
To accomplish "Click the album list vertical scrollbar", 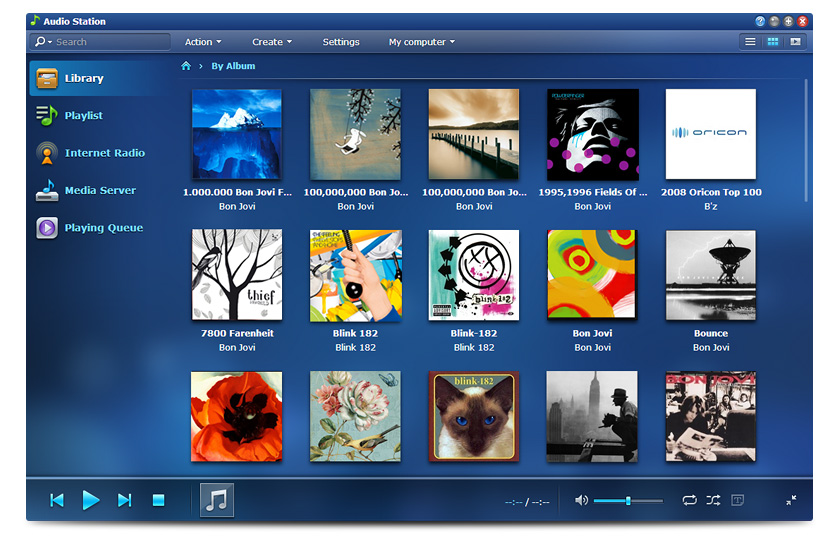I will pyautogui.click(x=806, y=140).
